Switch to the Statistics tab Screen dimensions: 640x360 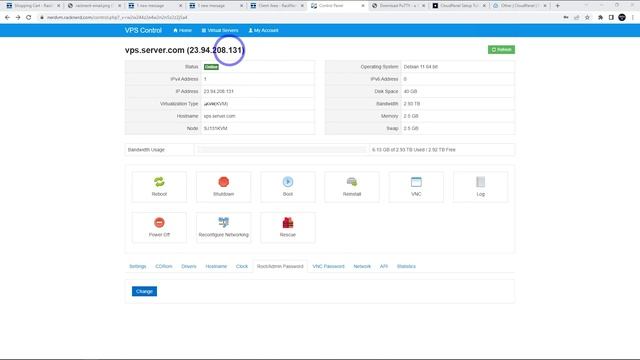tap(406, 266)
